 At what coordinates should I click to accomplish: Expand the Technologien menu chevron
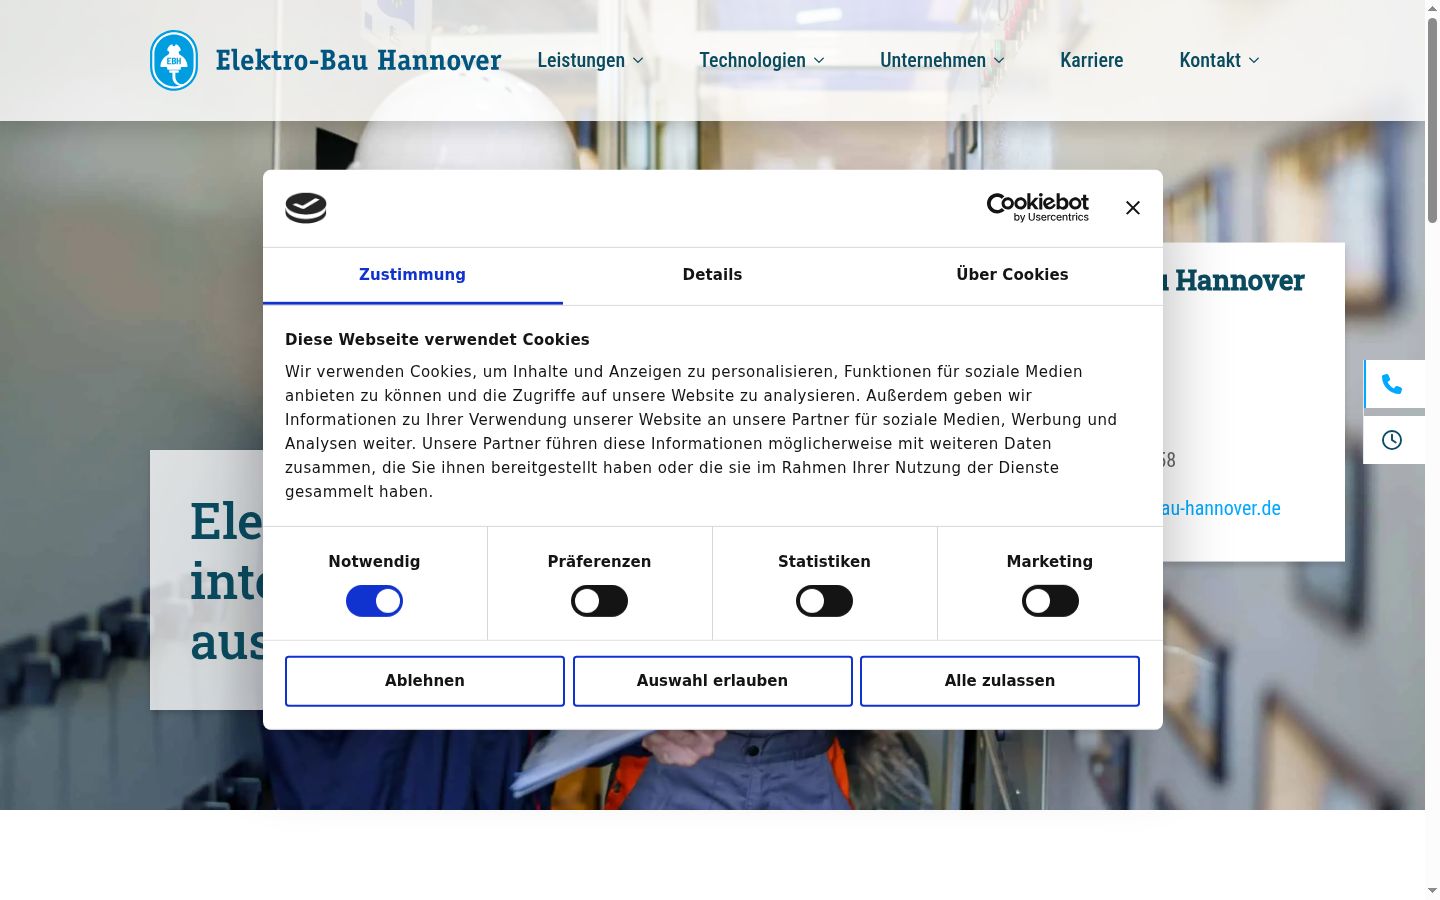coord(819,61)
